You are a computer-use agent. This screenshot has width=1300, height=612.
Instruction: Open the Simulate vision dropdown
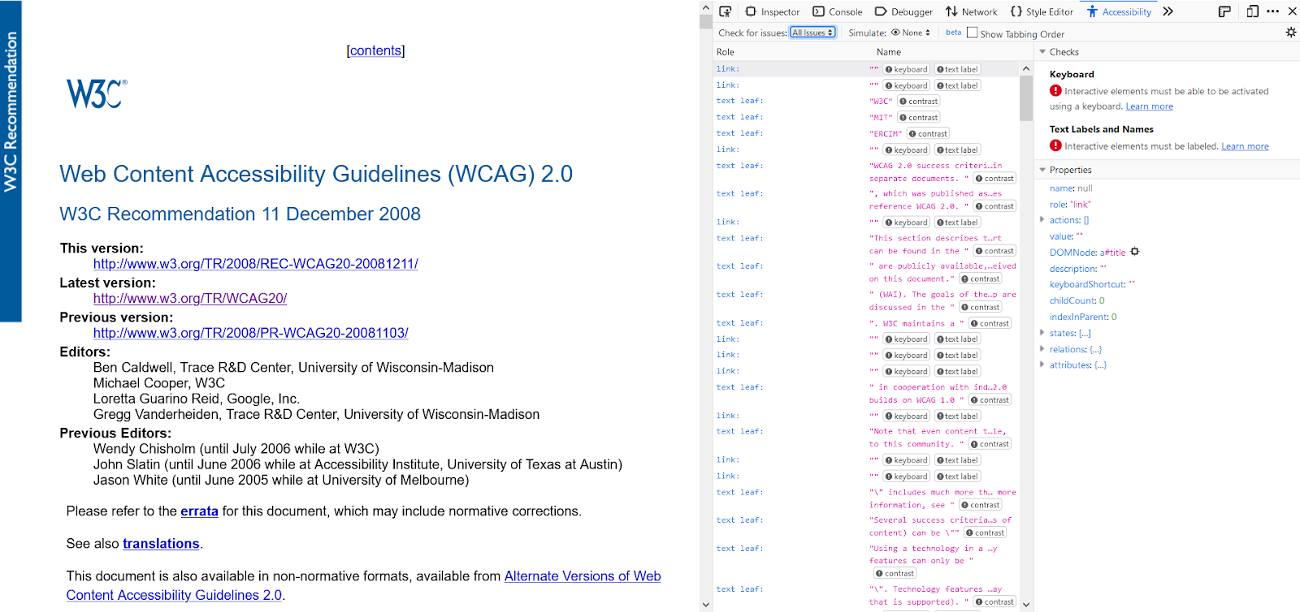[x=910, y=33]
